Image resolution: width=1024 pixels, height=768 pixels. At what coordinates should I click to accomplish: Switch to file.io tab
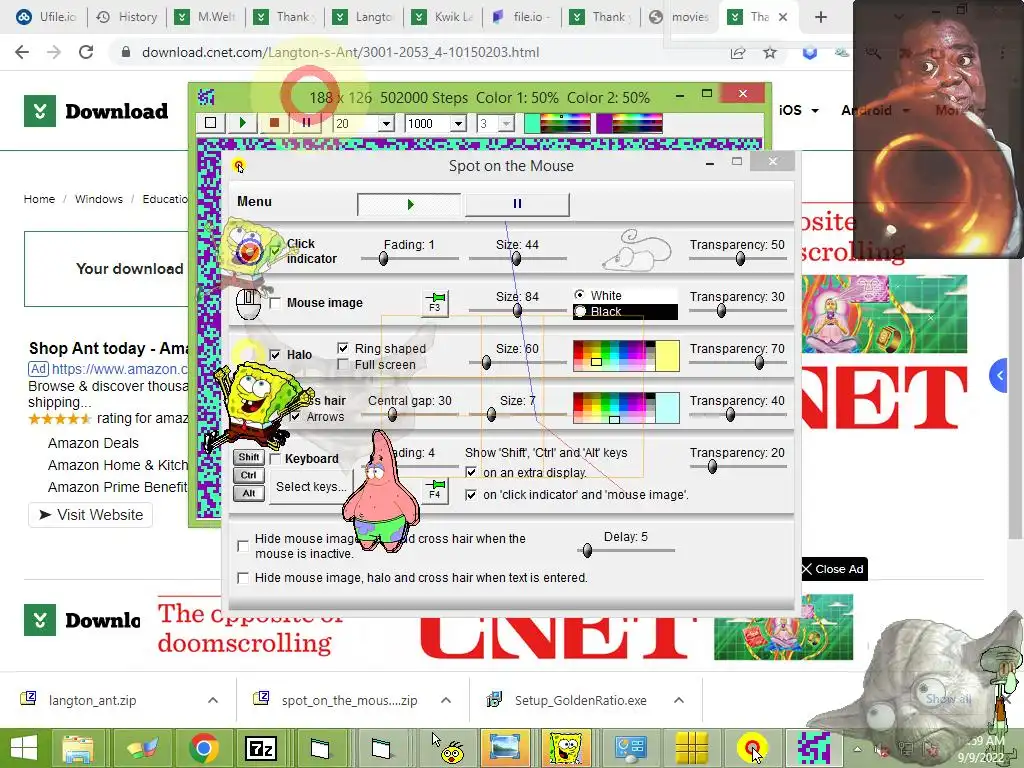tap(522, 17)
